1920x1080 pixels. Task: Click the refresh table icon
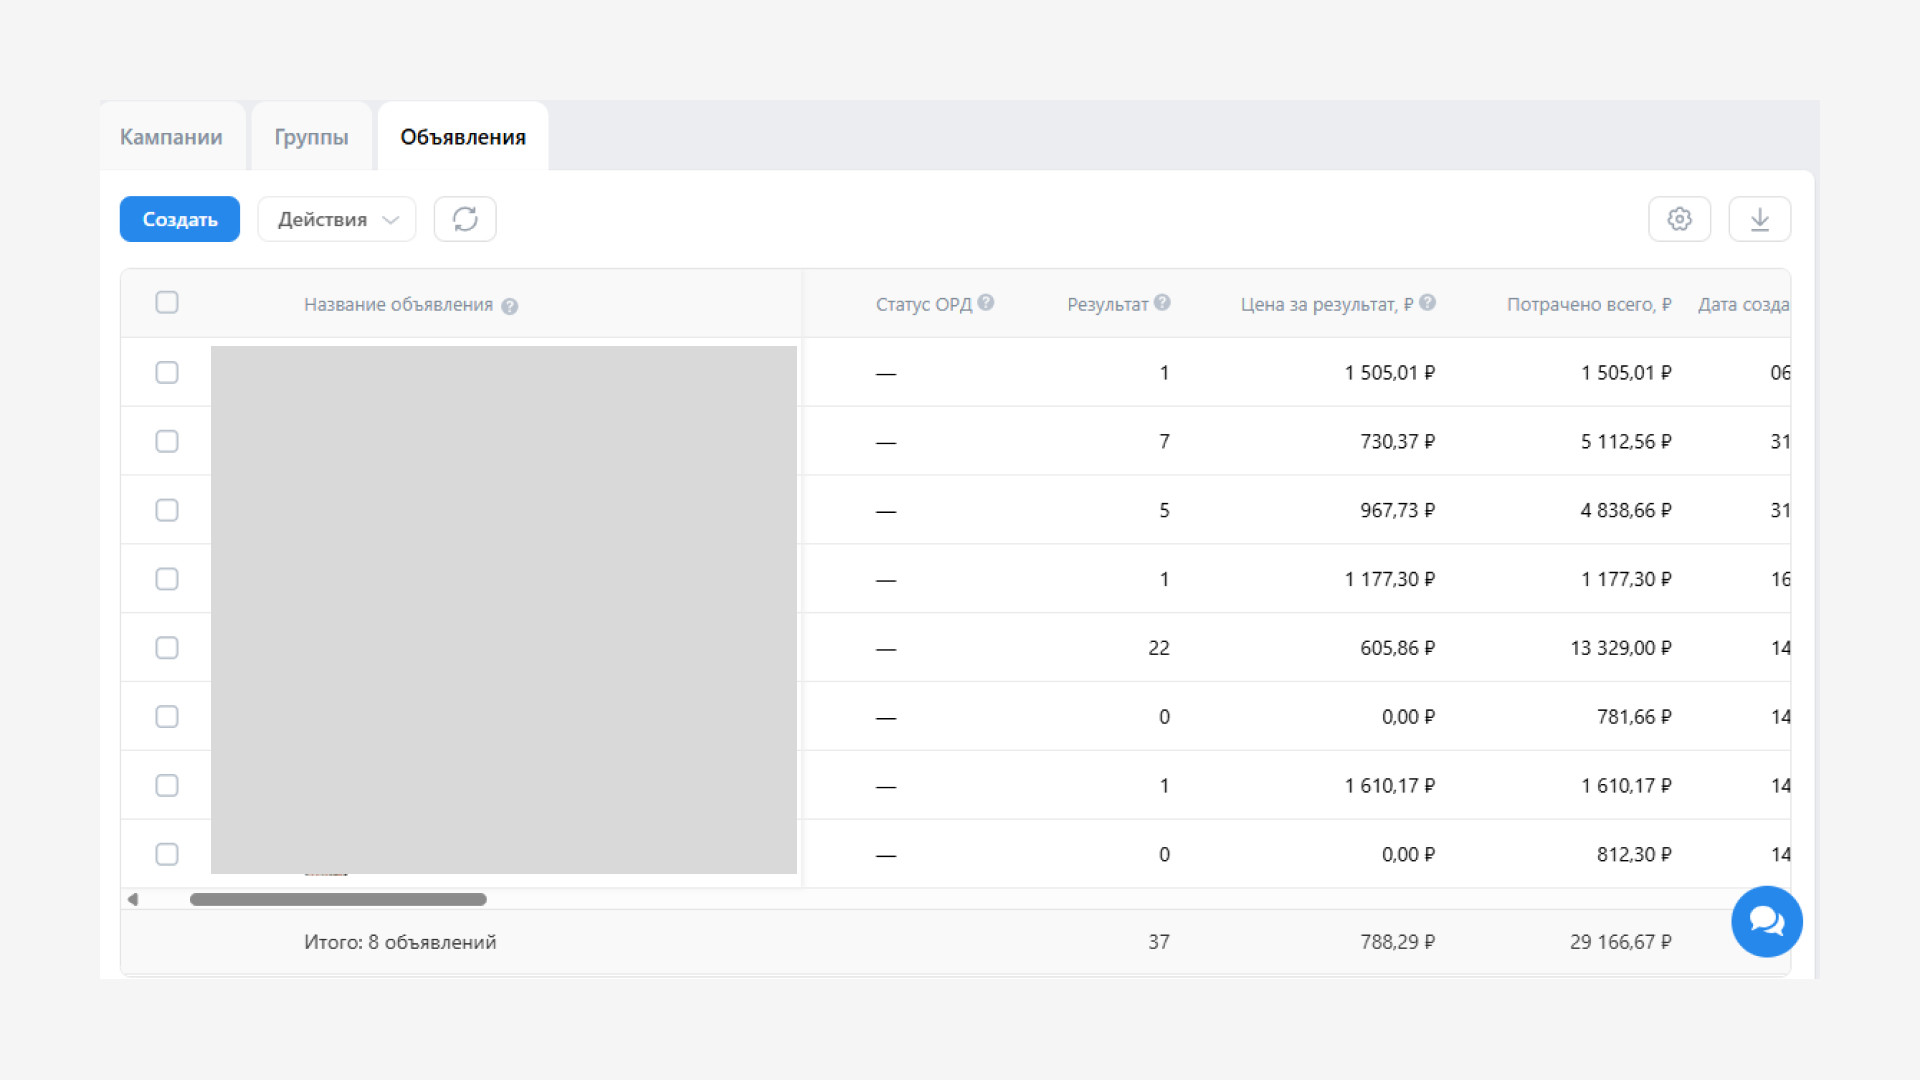coord(465,219)
